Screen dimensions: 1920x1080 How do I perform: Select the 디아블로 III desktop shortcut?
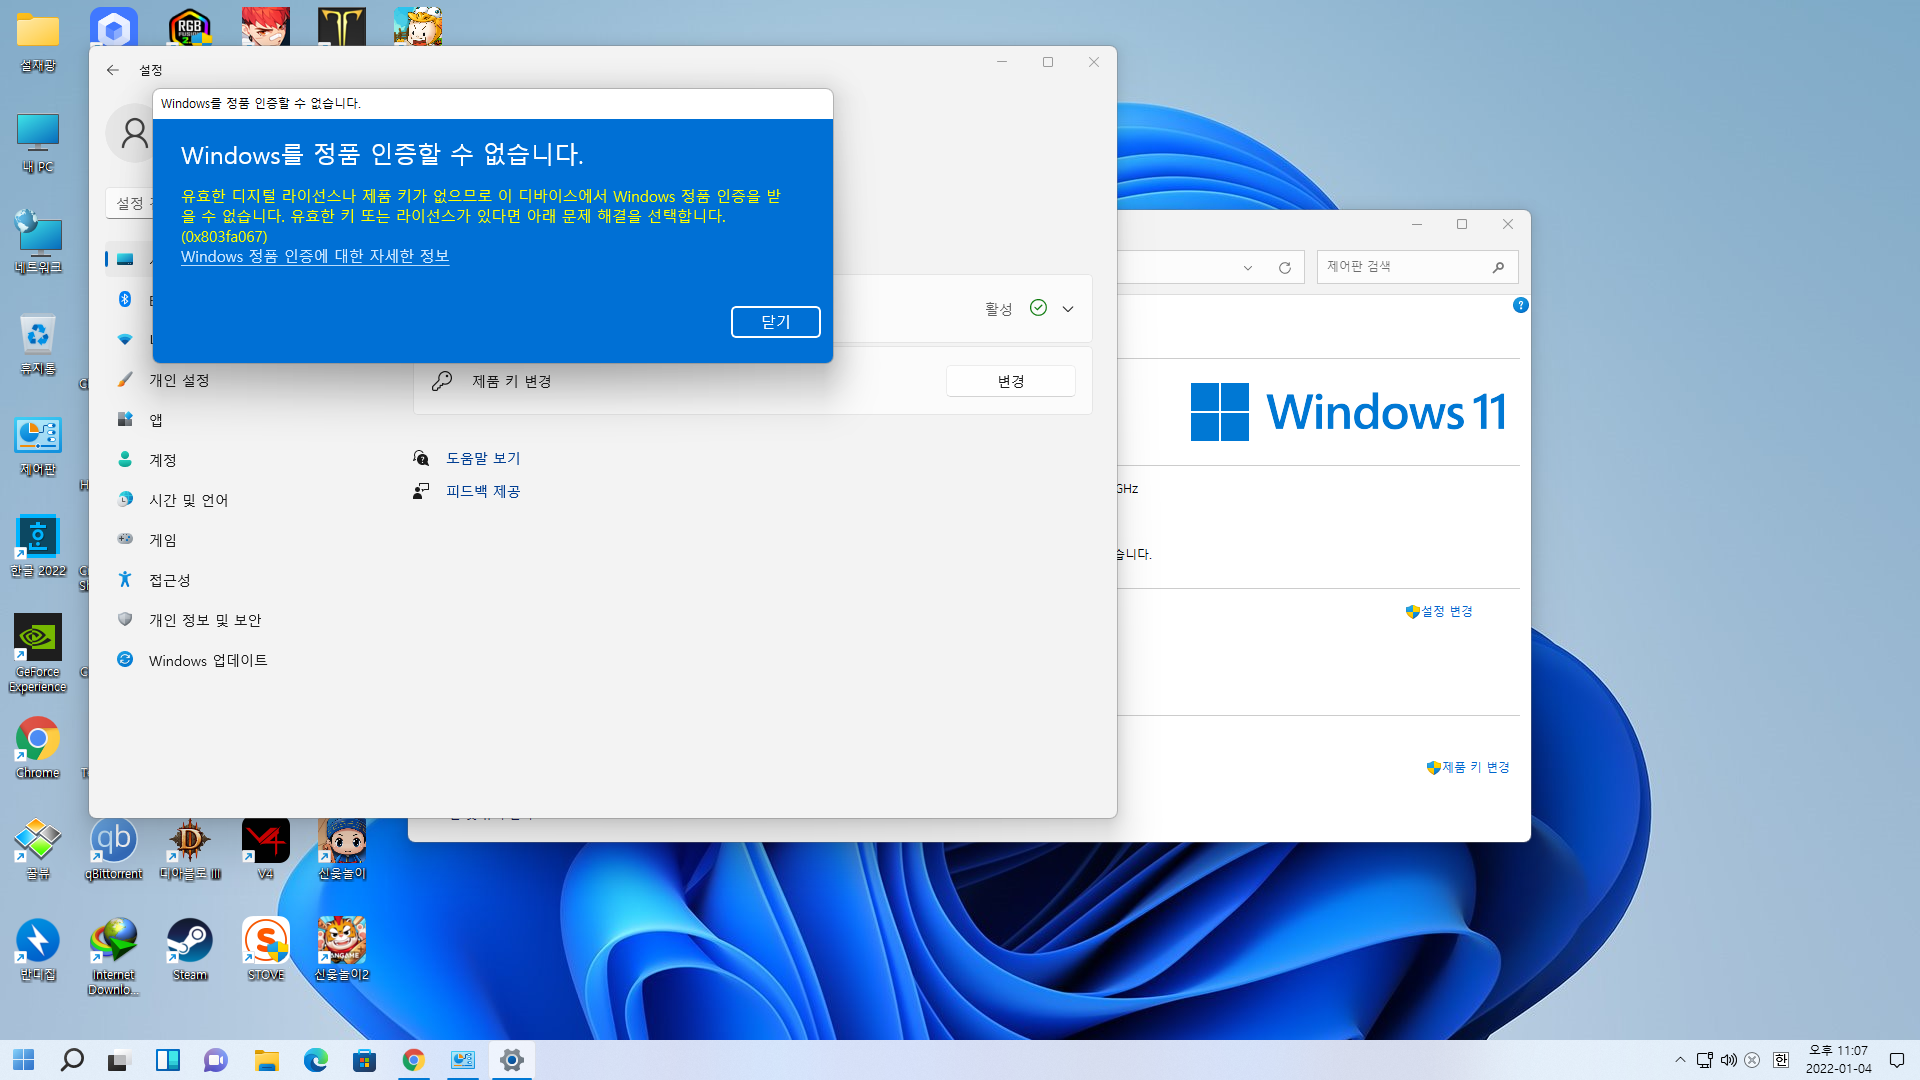(190, 849)
